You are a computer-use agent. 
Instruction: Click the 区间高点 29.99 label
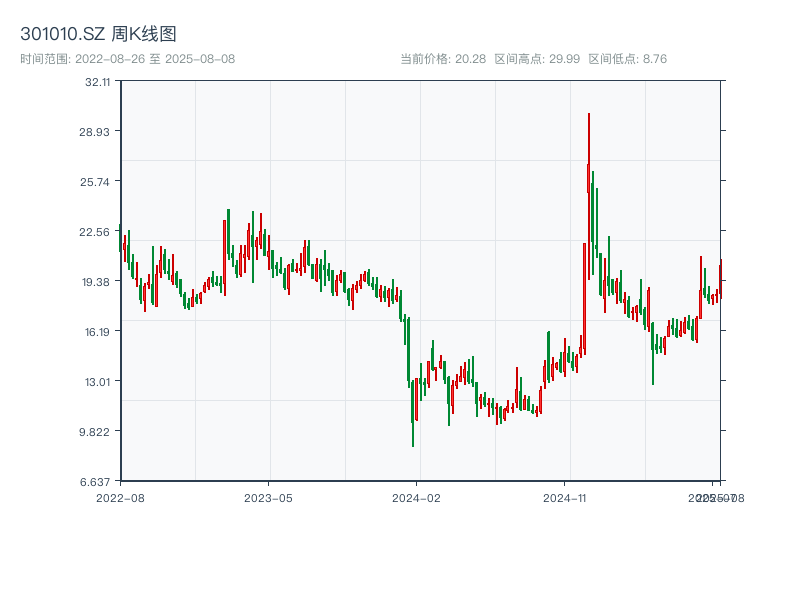point(537,59)
